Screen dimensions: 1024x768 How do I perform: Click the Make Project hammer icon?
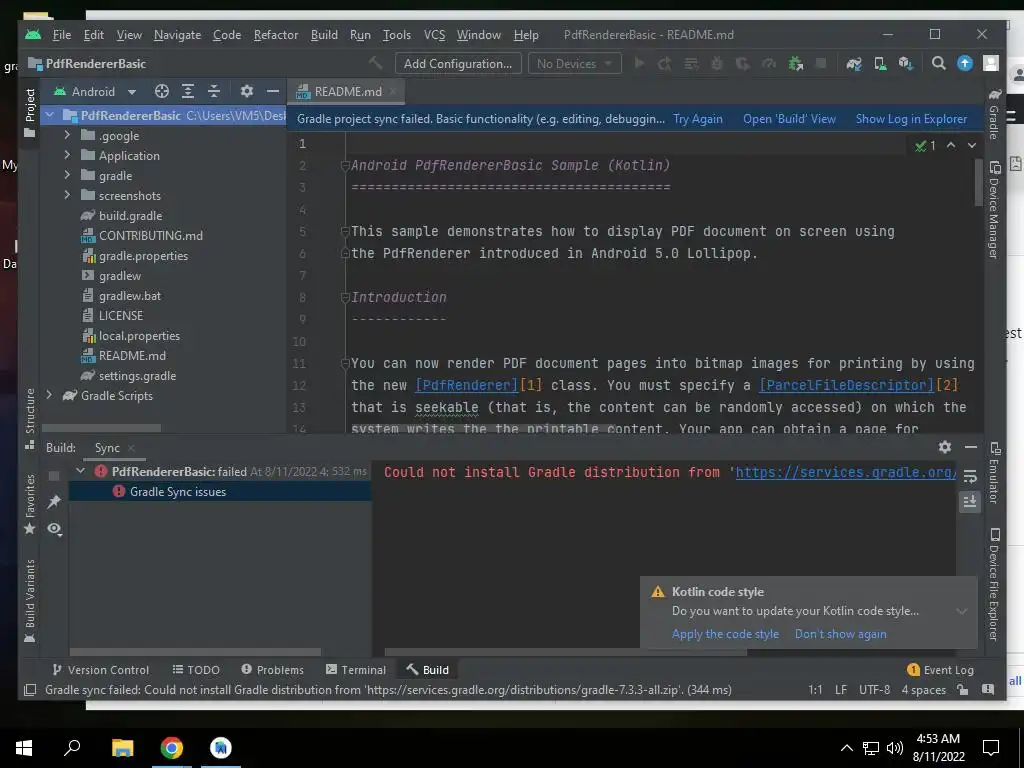376,63
